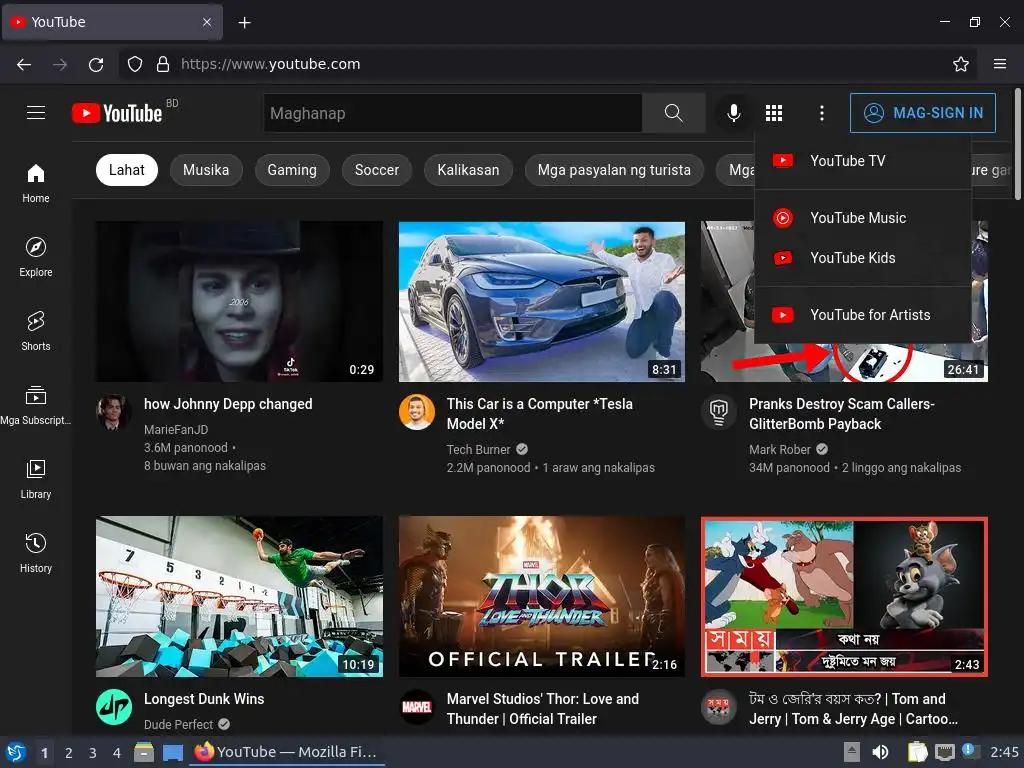Open the Johnny Depp video thumbnail
Image resolution: width=1024 pixels, height=768 pixels.
(239, 301)
